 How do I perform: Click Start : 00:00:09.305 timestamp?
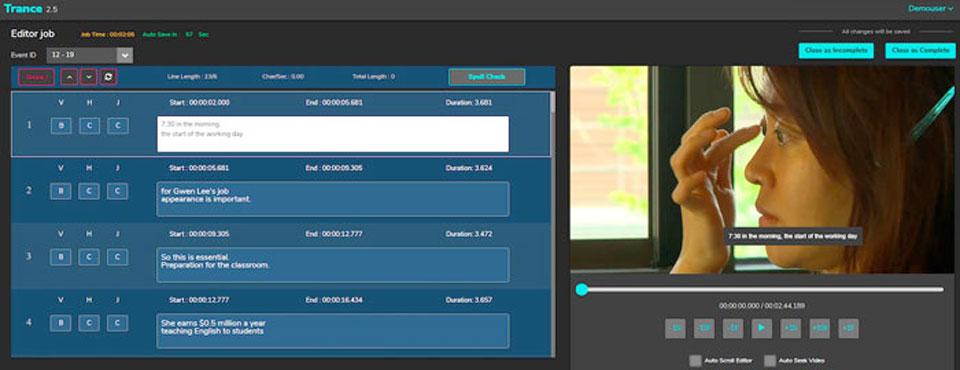point(200,234)
